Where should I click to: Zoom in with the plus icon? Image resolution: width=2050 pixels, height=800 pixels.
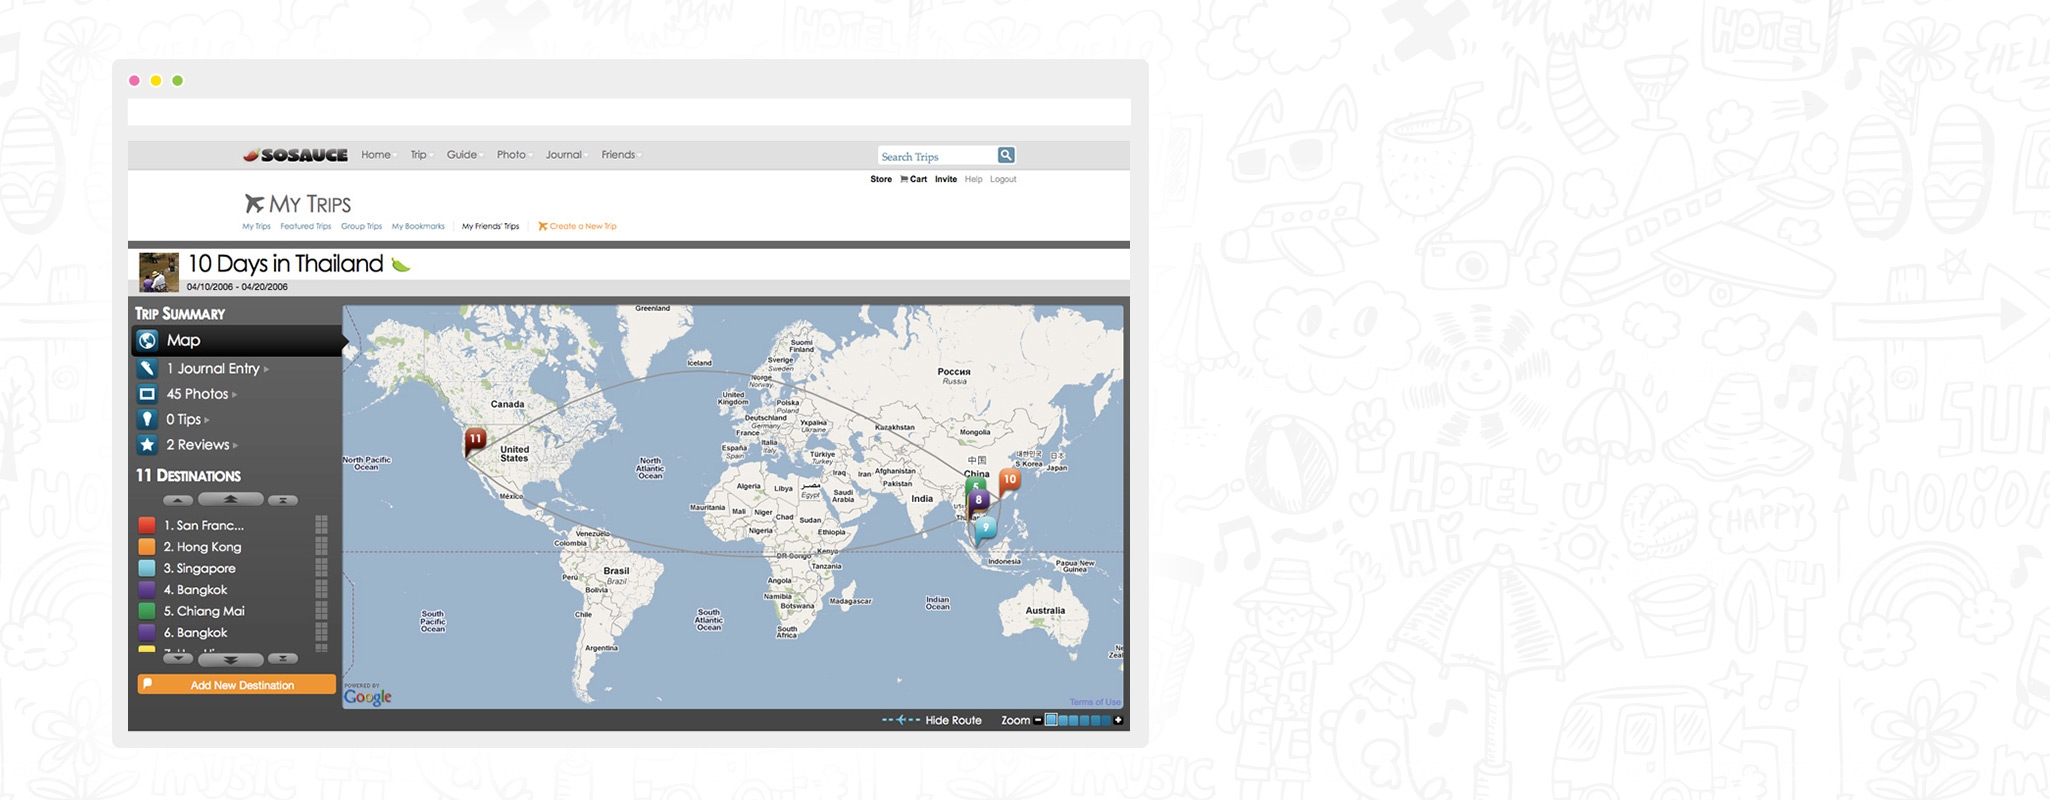[x=1118, y=720]
